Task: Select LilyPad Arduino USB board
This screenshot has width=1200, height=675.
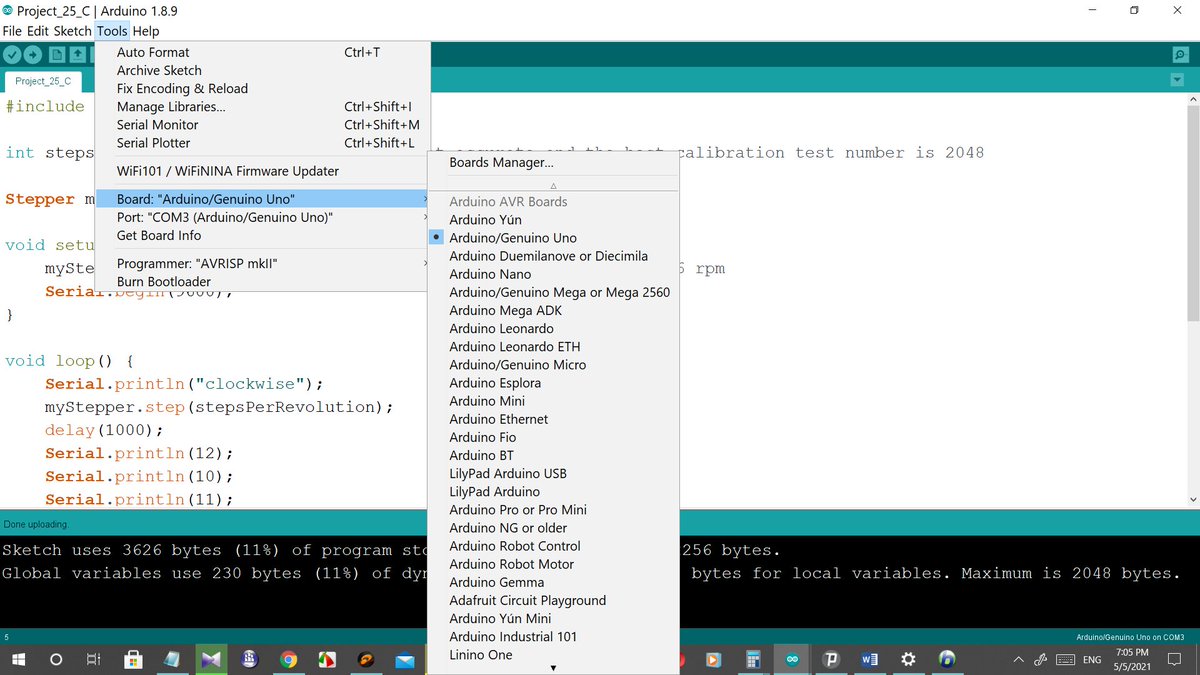Action: [553, 473]
